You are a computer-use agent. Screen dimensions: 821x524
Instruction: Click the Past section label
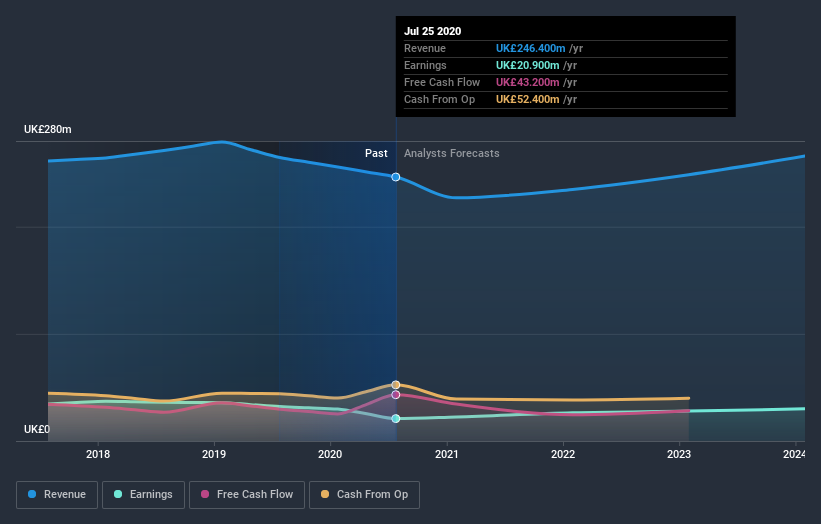point(376,153)
